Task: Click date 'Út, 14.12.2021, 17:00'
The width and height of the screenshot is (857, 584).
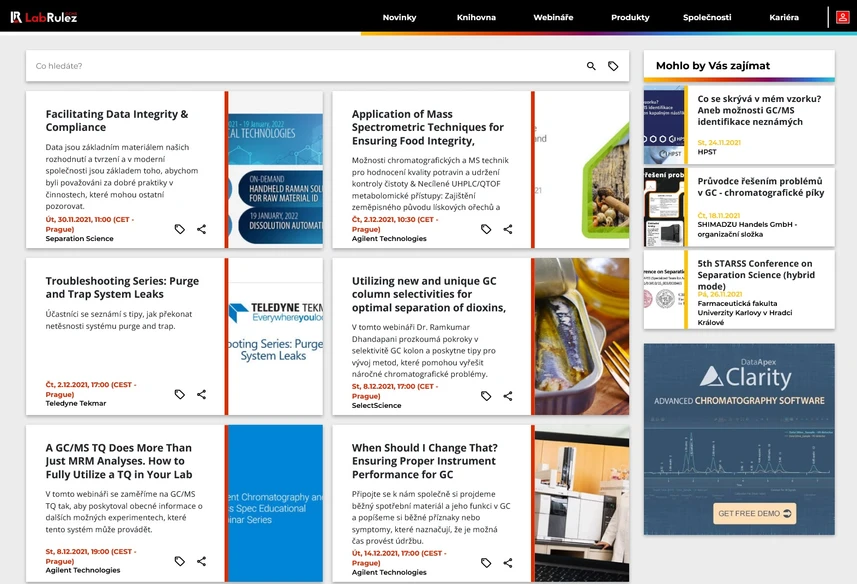Action: point(399,558)
